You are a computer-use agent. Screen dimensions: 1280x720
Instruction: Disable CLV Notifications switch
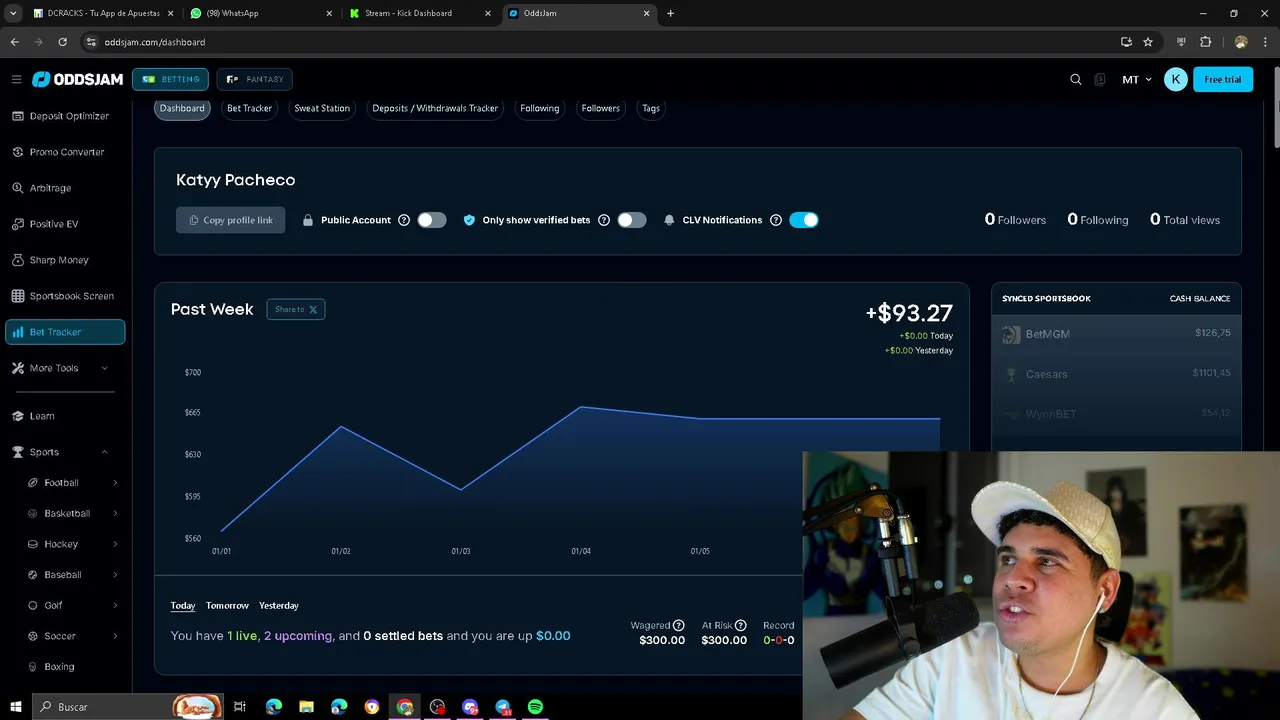tap(804, 220)
